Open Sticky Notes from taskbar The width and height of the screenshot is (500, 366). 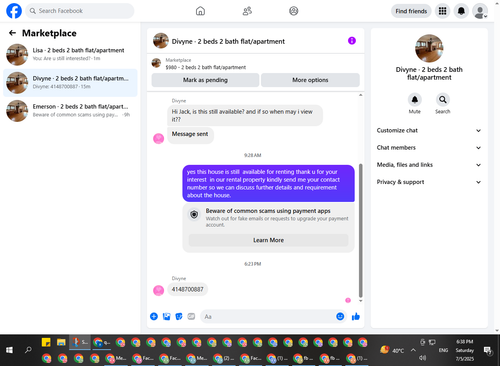[46, 342]
